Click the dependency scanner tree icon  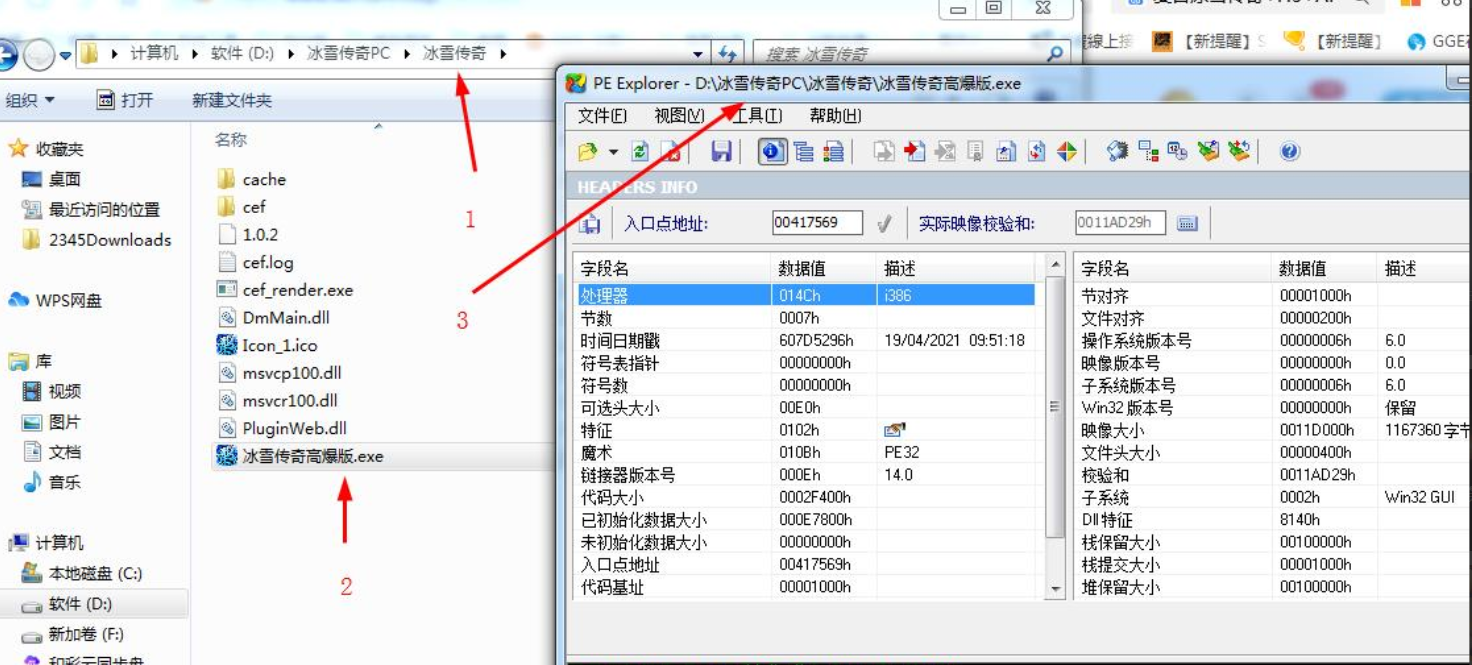point(1148,152)
